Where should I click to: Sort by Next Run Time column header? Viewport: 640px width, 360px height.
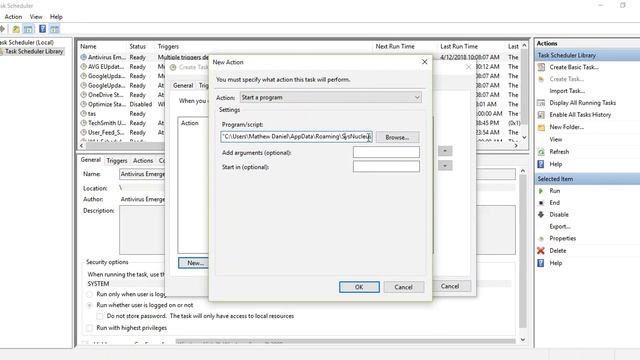pyautogui.click(x=395, y=47)
